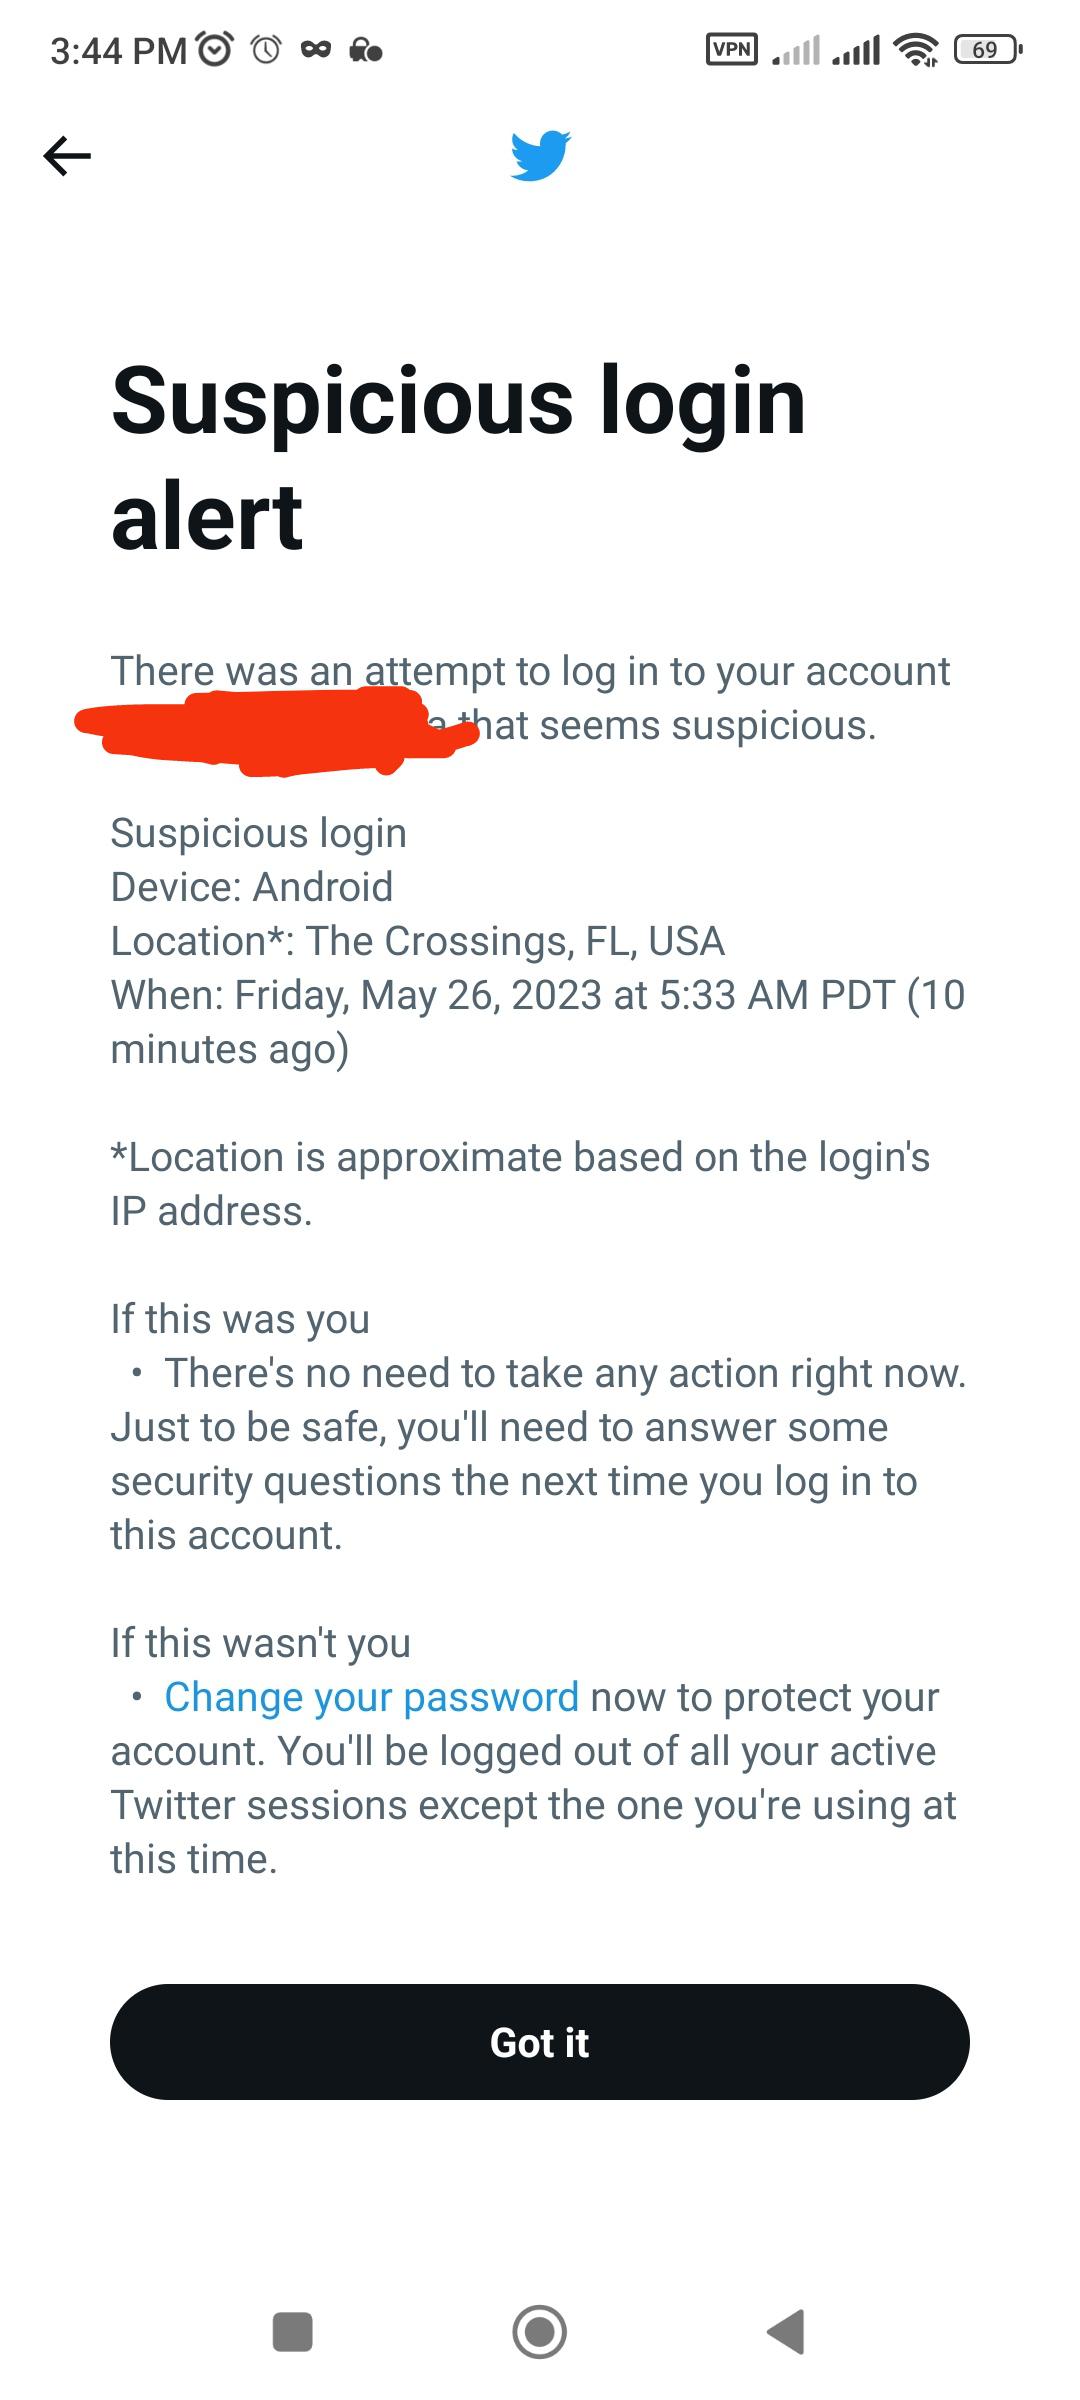The image size is (1080, 2400).
Task: Open the Change your password link
Action: click(371, 1697)
